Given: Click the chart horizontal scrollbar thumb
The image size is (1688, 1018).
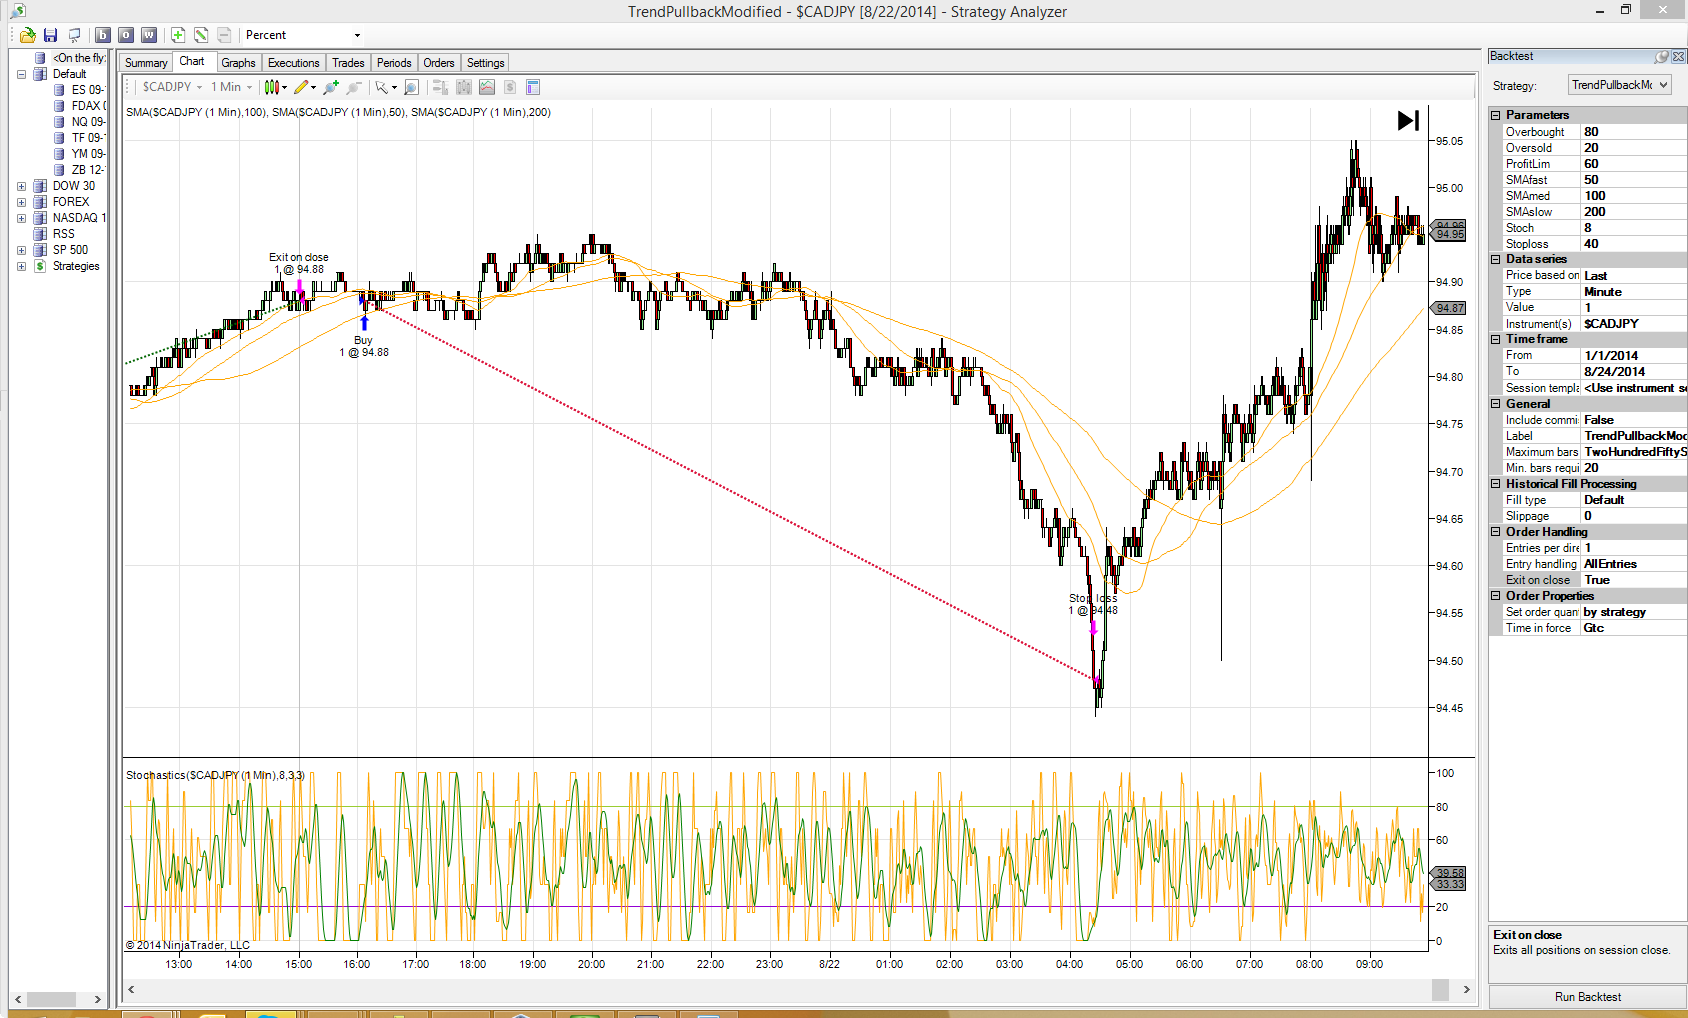Looking at the screenshot, I should (x=1440, y=989).
